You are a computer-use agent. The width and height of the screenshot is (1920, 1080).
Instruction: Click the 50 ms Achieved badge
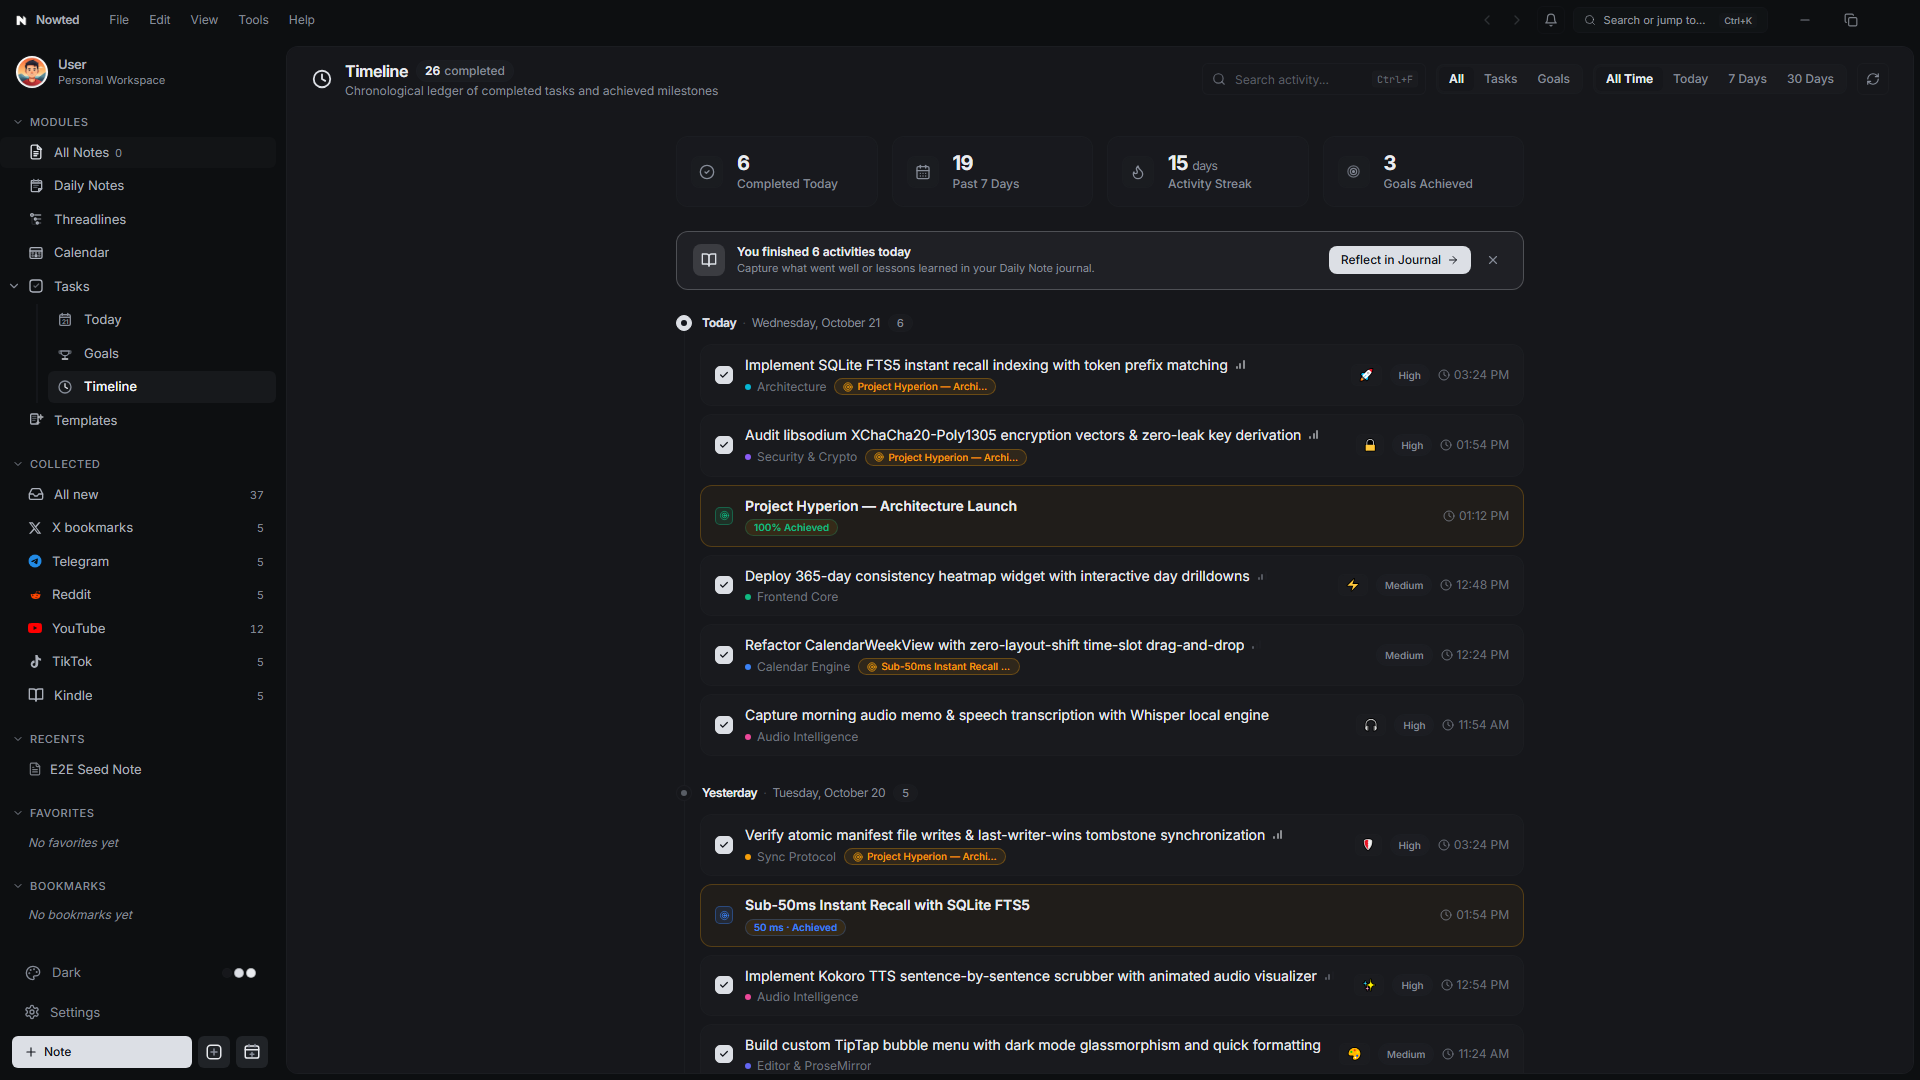(795, 928)
